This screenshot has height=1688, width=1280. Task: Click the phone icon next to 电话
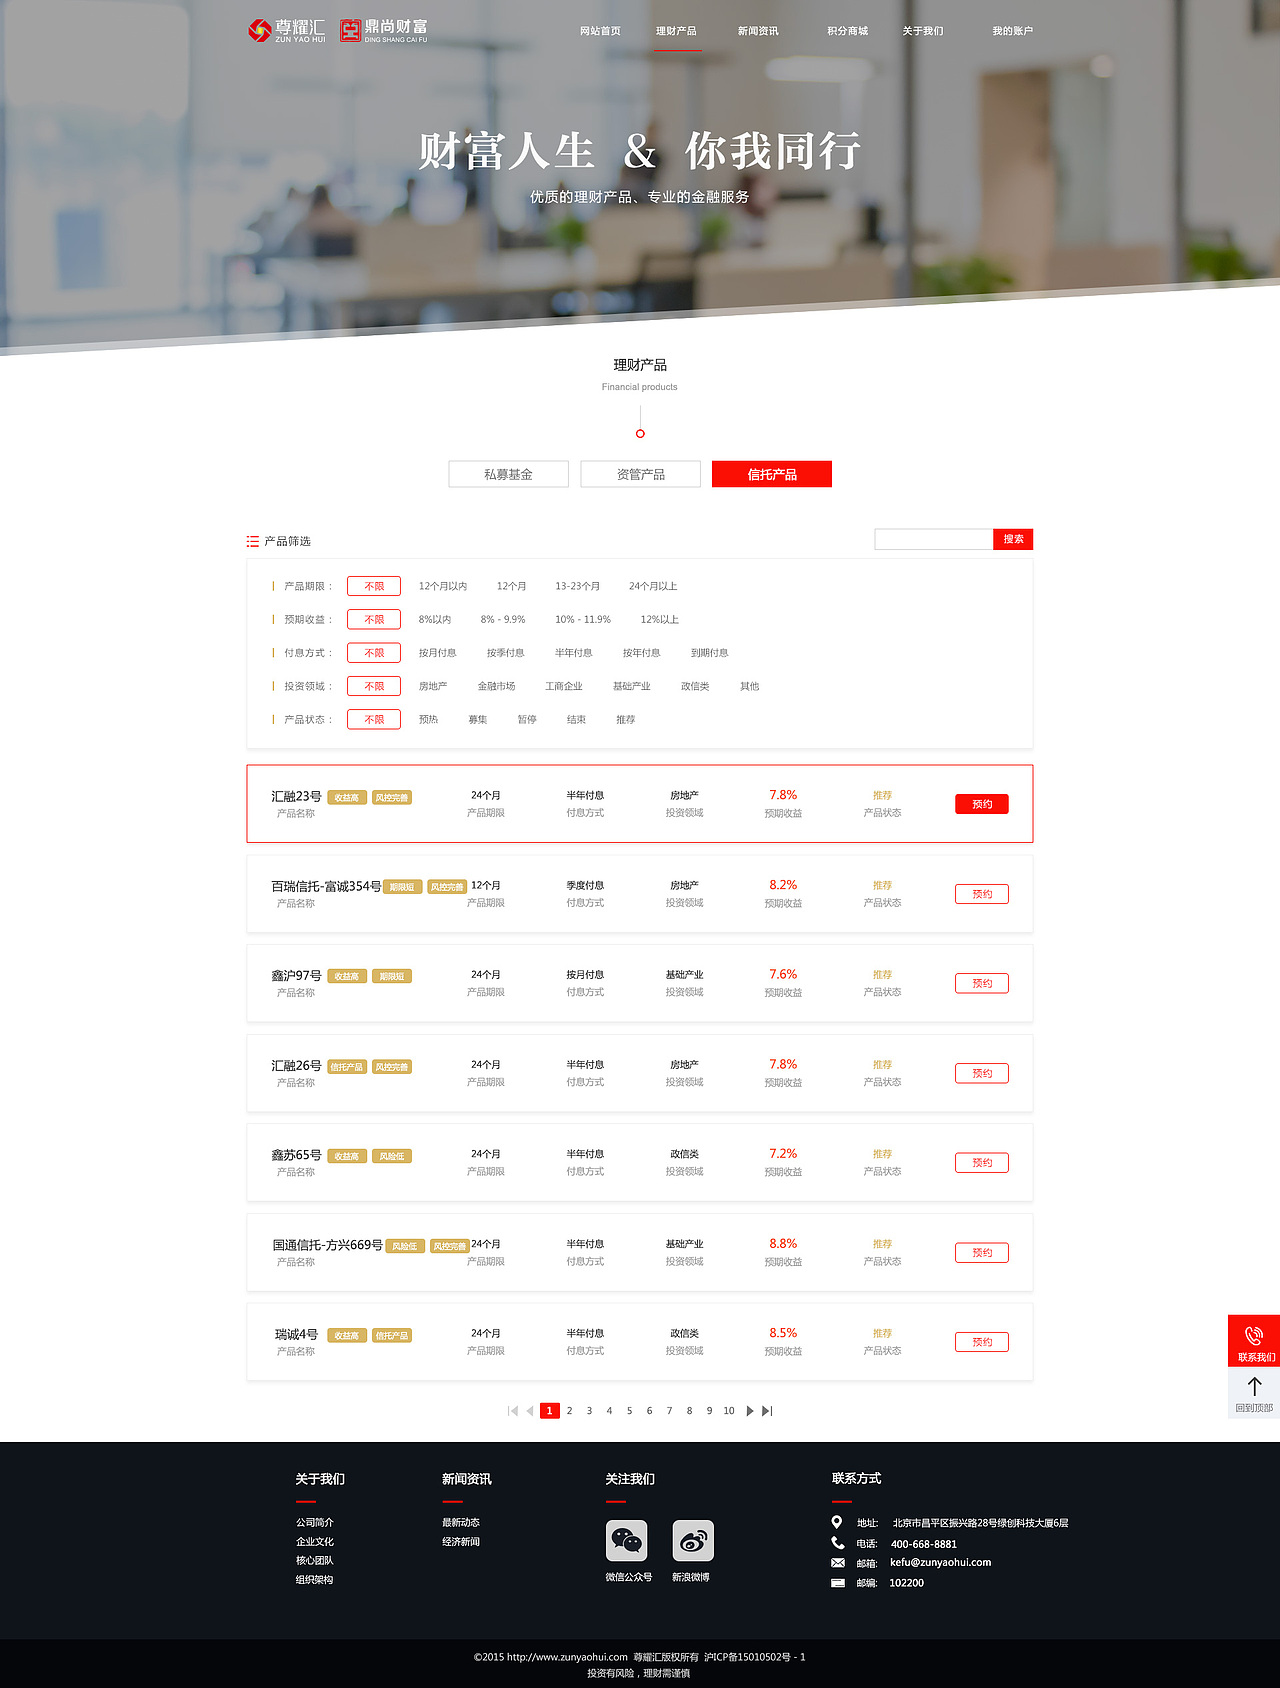point(838,1543)
